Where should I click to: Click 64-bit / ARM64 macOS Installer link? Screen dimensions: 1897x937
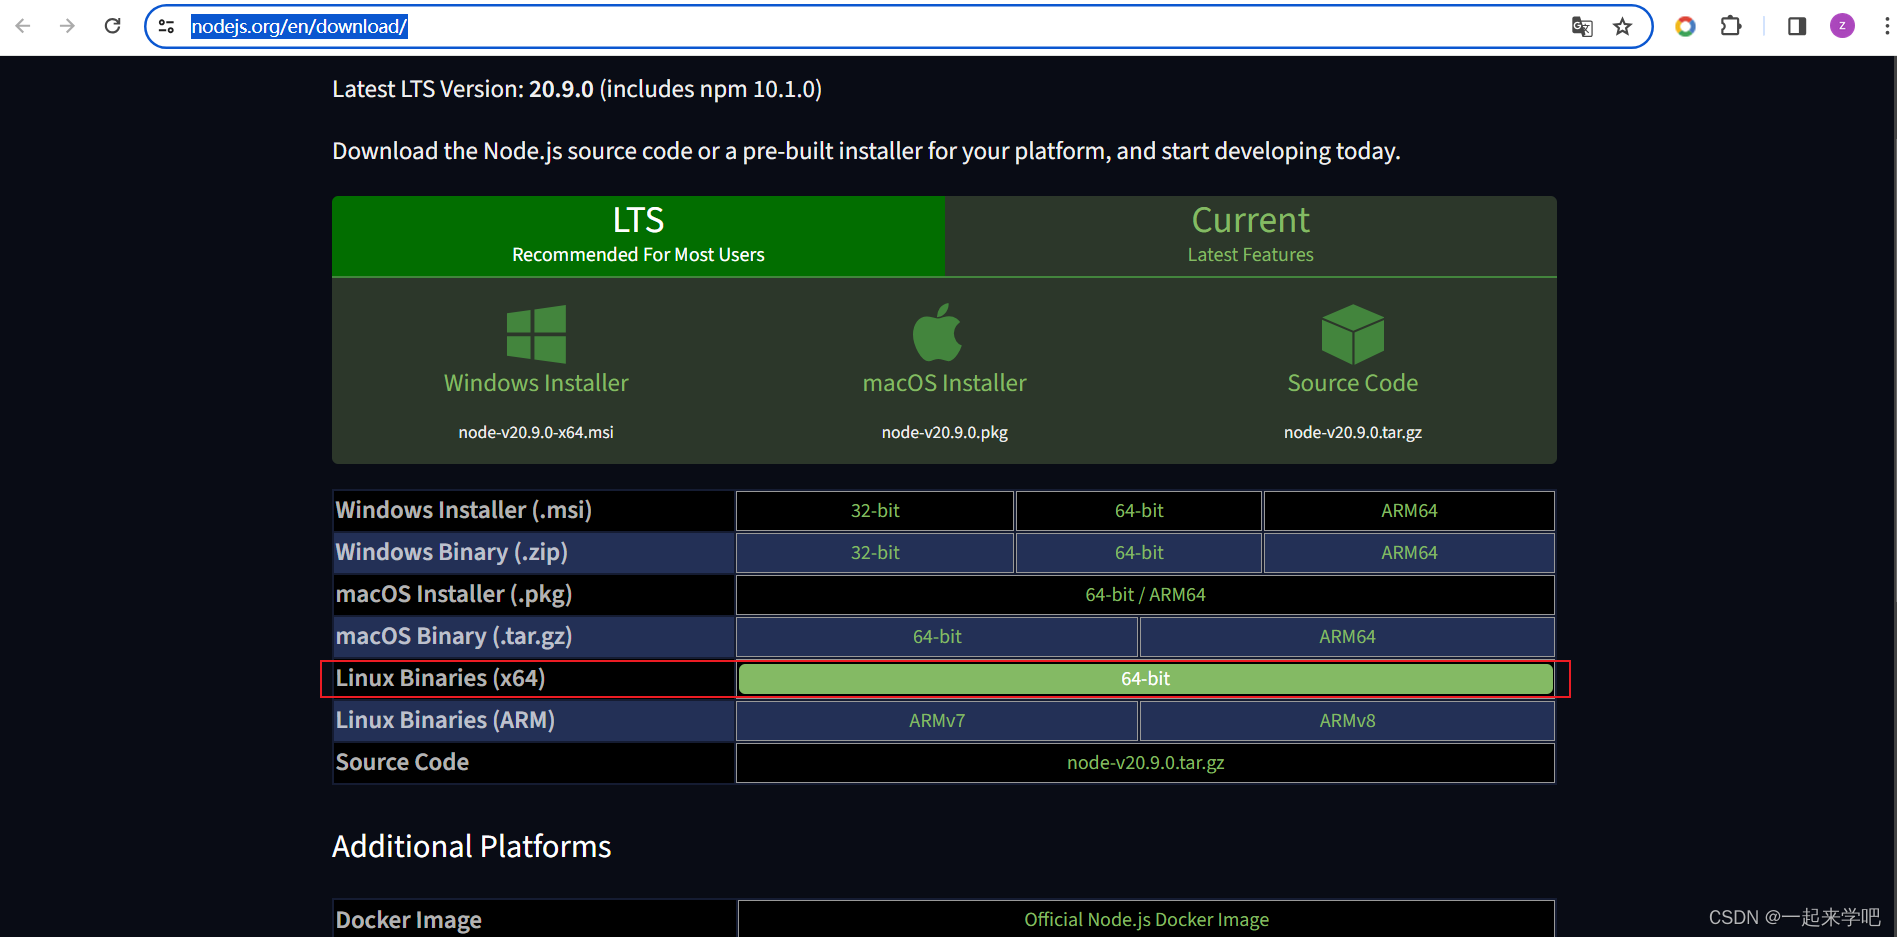[1146, 595]
